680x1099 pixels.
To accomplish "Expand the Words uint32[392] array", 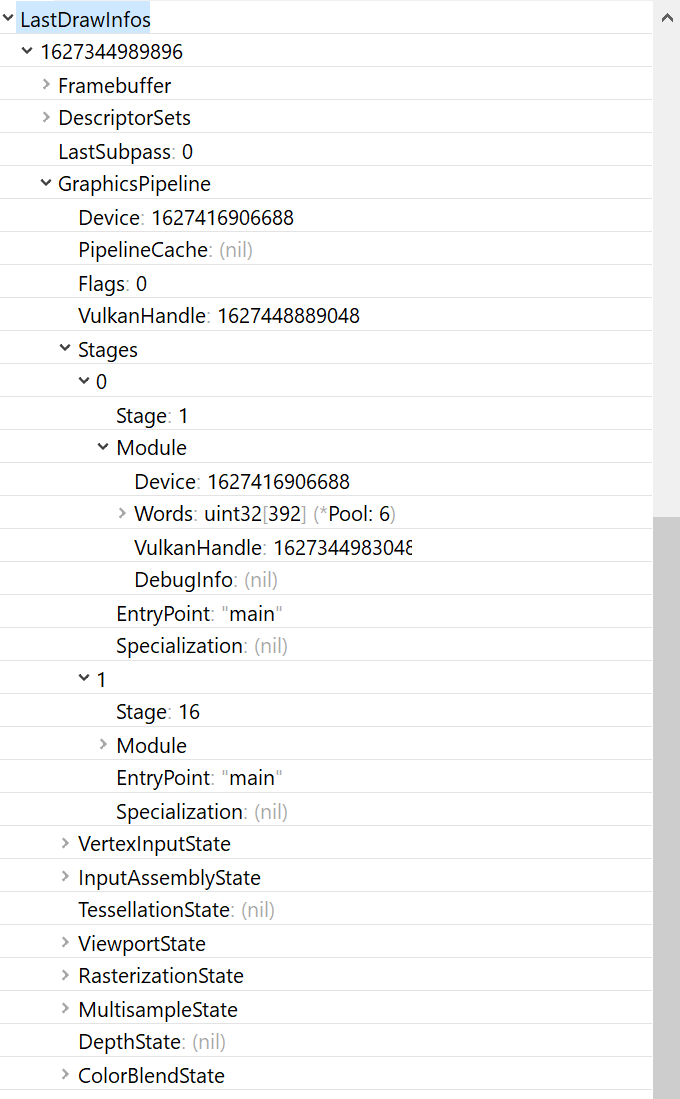I will click(122, 513).
